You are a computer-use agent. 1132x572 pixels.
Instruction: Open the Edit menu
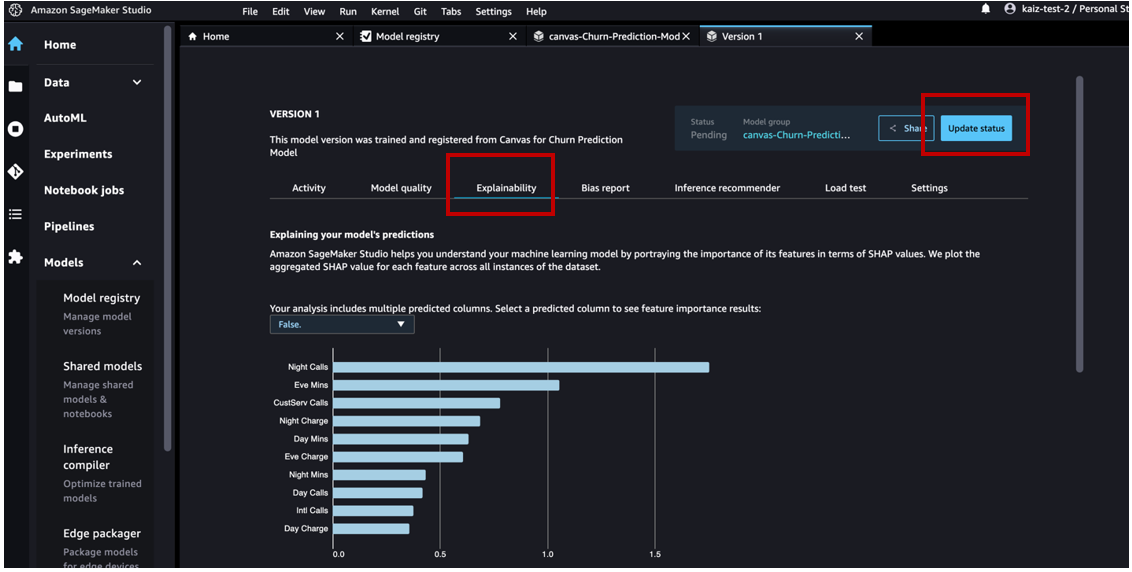coord(281,12)
